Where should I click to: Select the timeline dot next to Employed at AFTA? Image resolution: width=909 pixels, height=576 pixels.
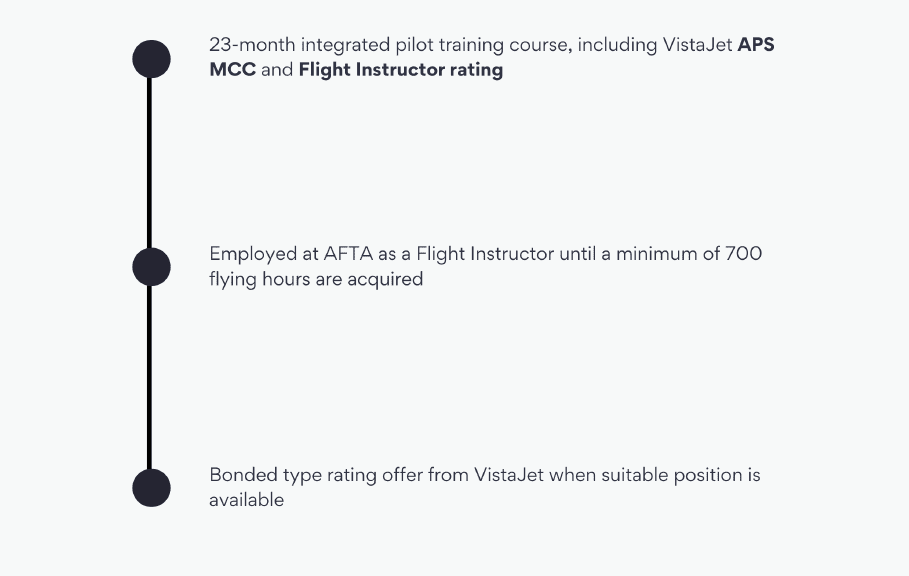(151, 267)
